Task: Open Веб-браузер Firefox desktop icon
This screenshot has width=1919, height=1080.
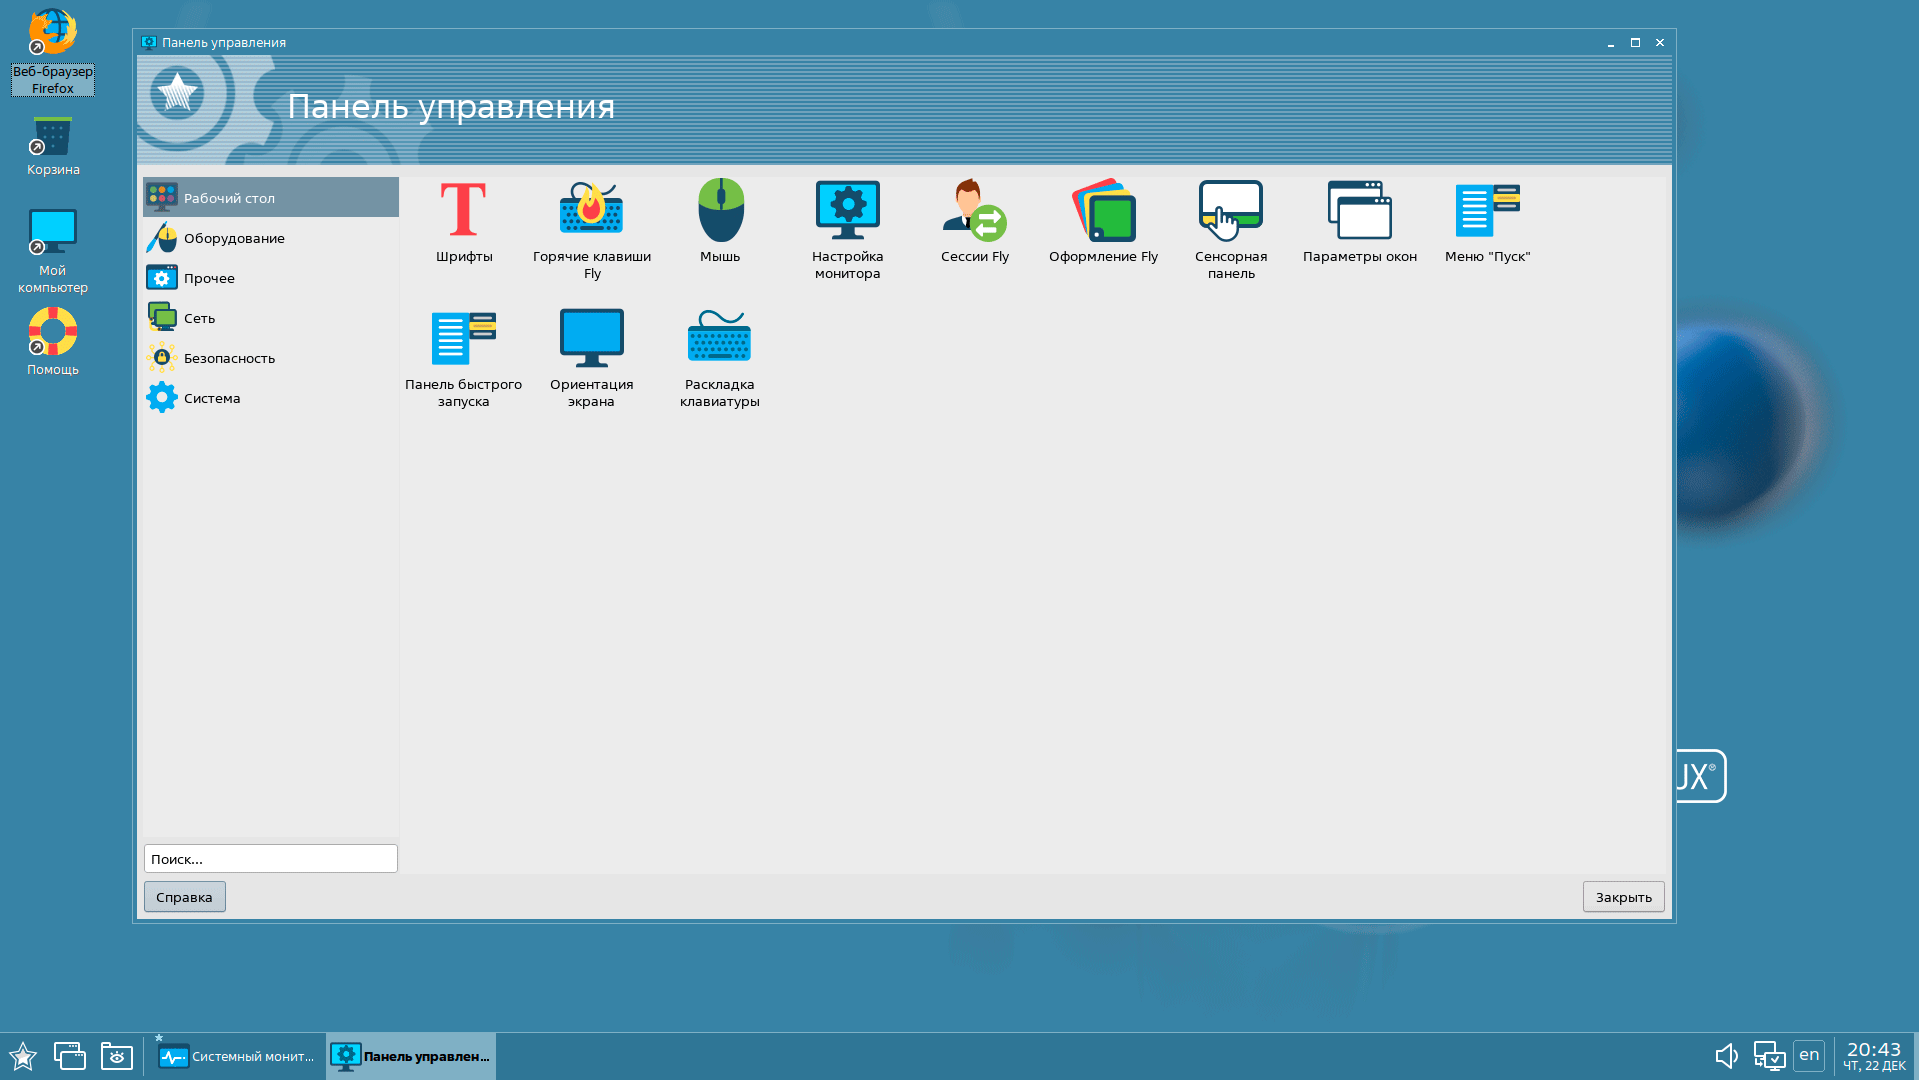Action: [53, 52]
